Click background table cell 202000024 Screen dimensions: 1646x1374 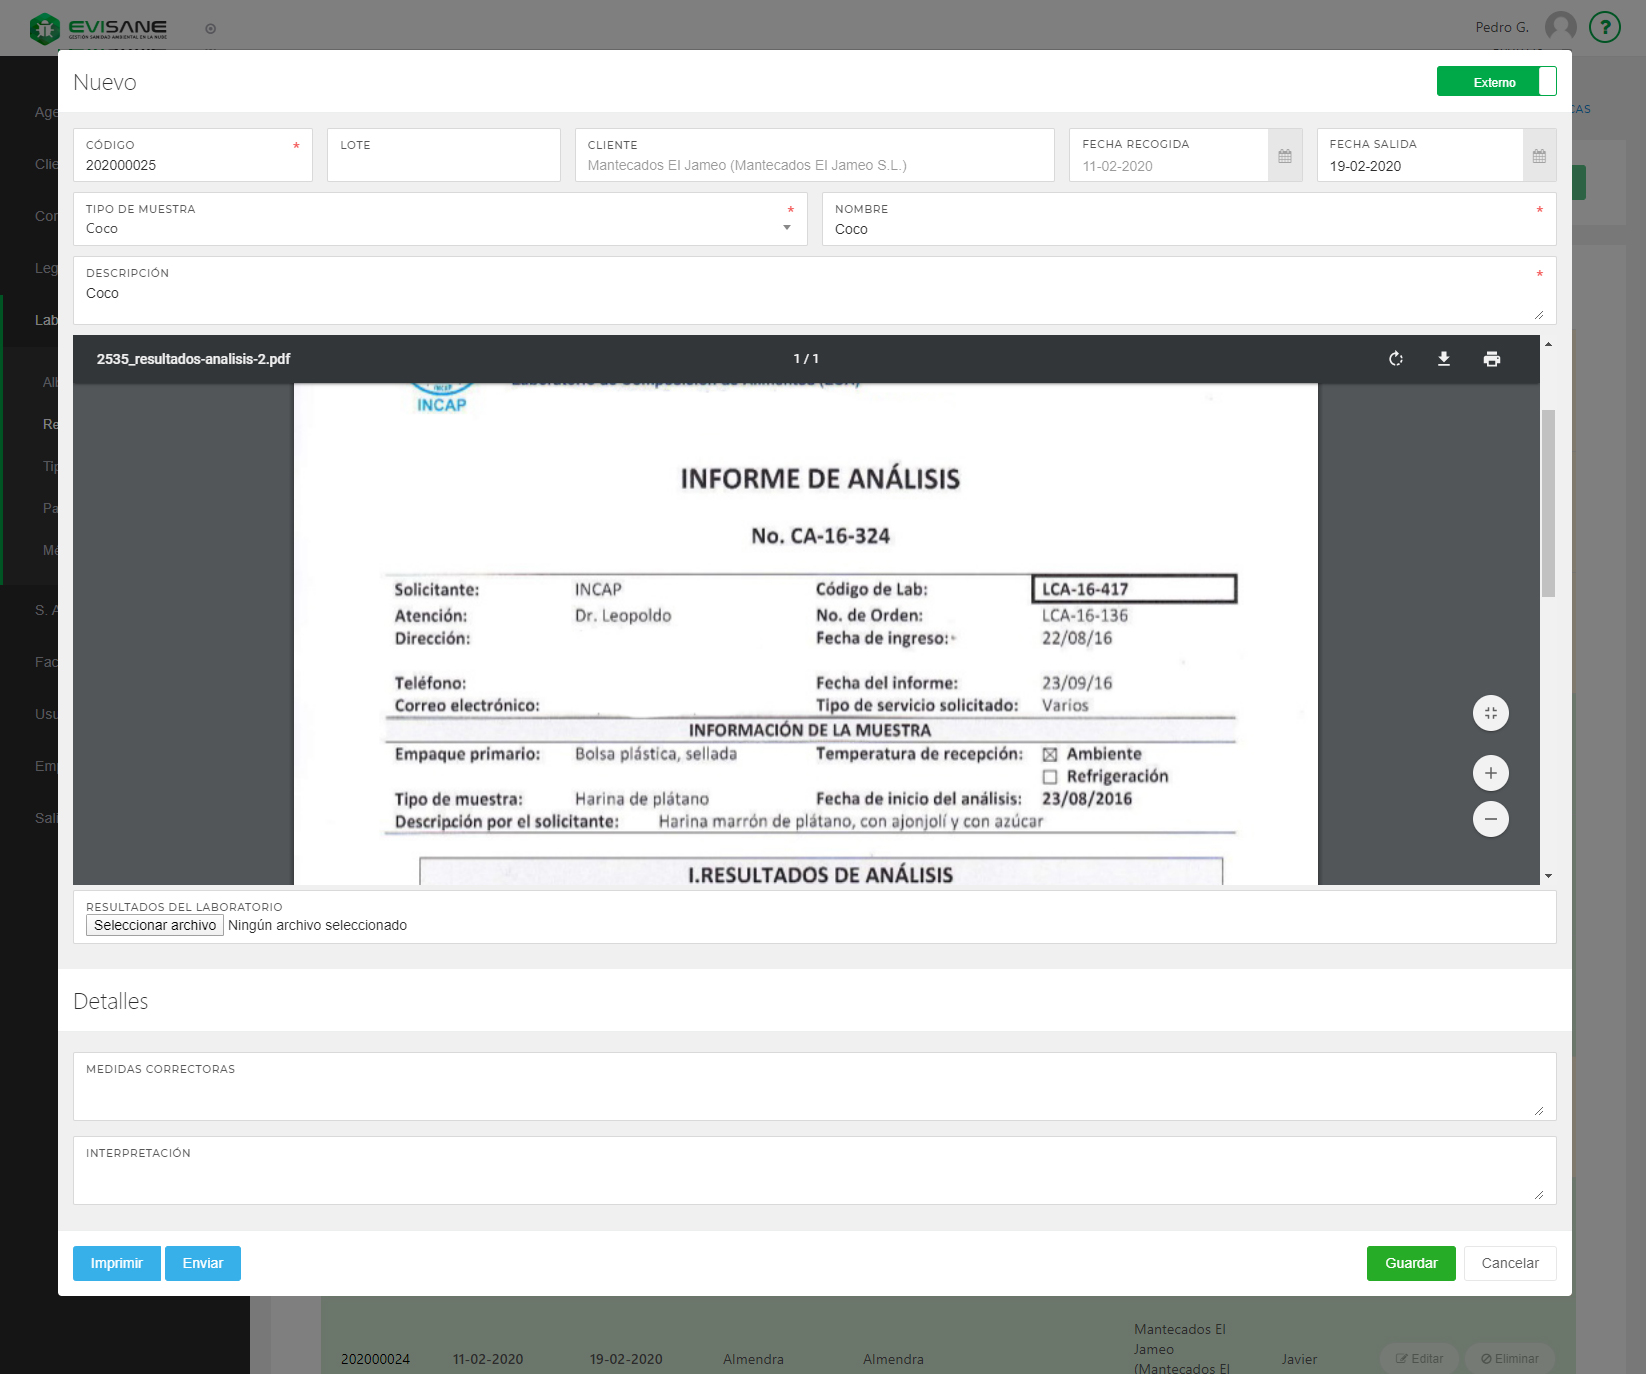(x=375, y=1359)
